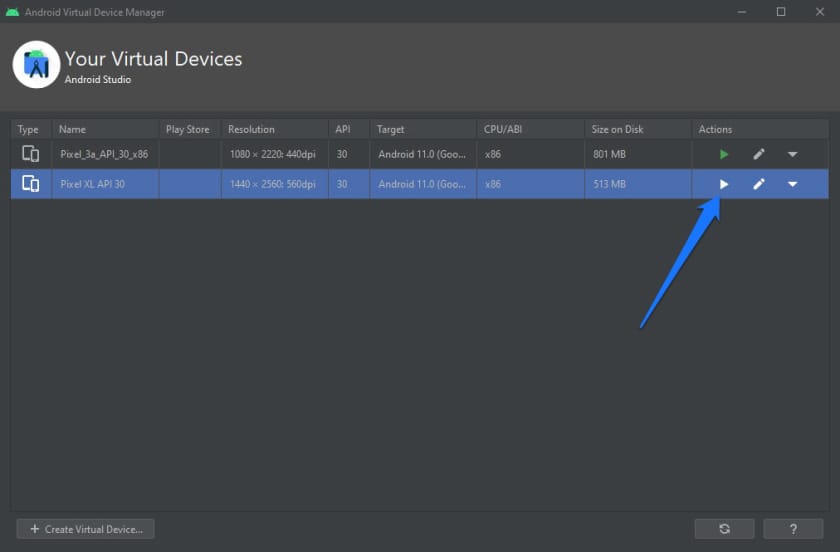
Task: Edit the Pixel XL API 30 device
Action: pyautogui.click(x=759, y=184)
